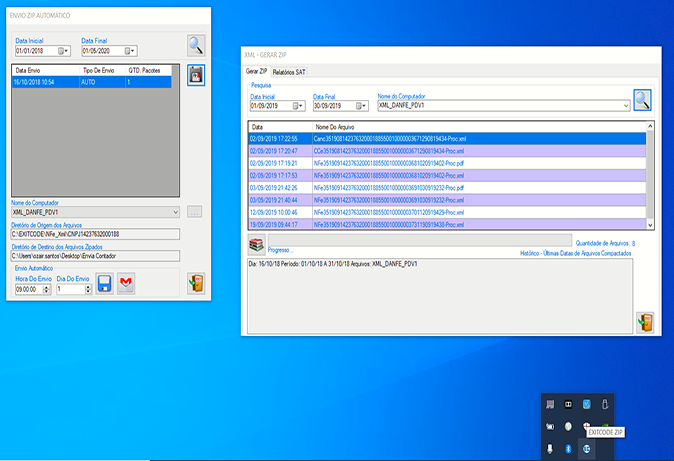This screenshot has height=461, width=674.
Task: Select the row dated 03/09/2019 21:40:44
Action: click(x=447, y=200)
